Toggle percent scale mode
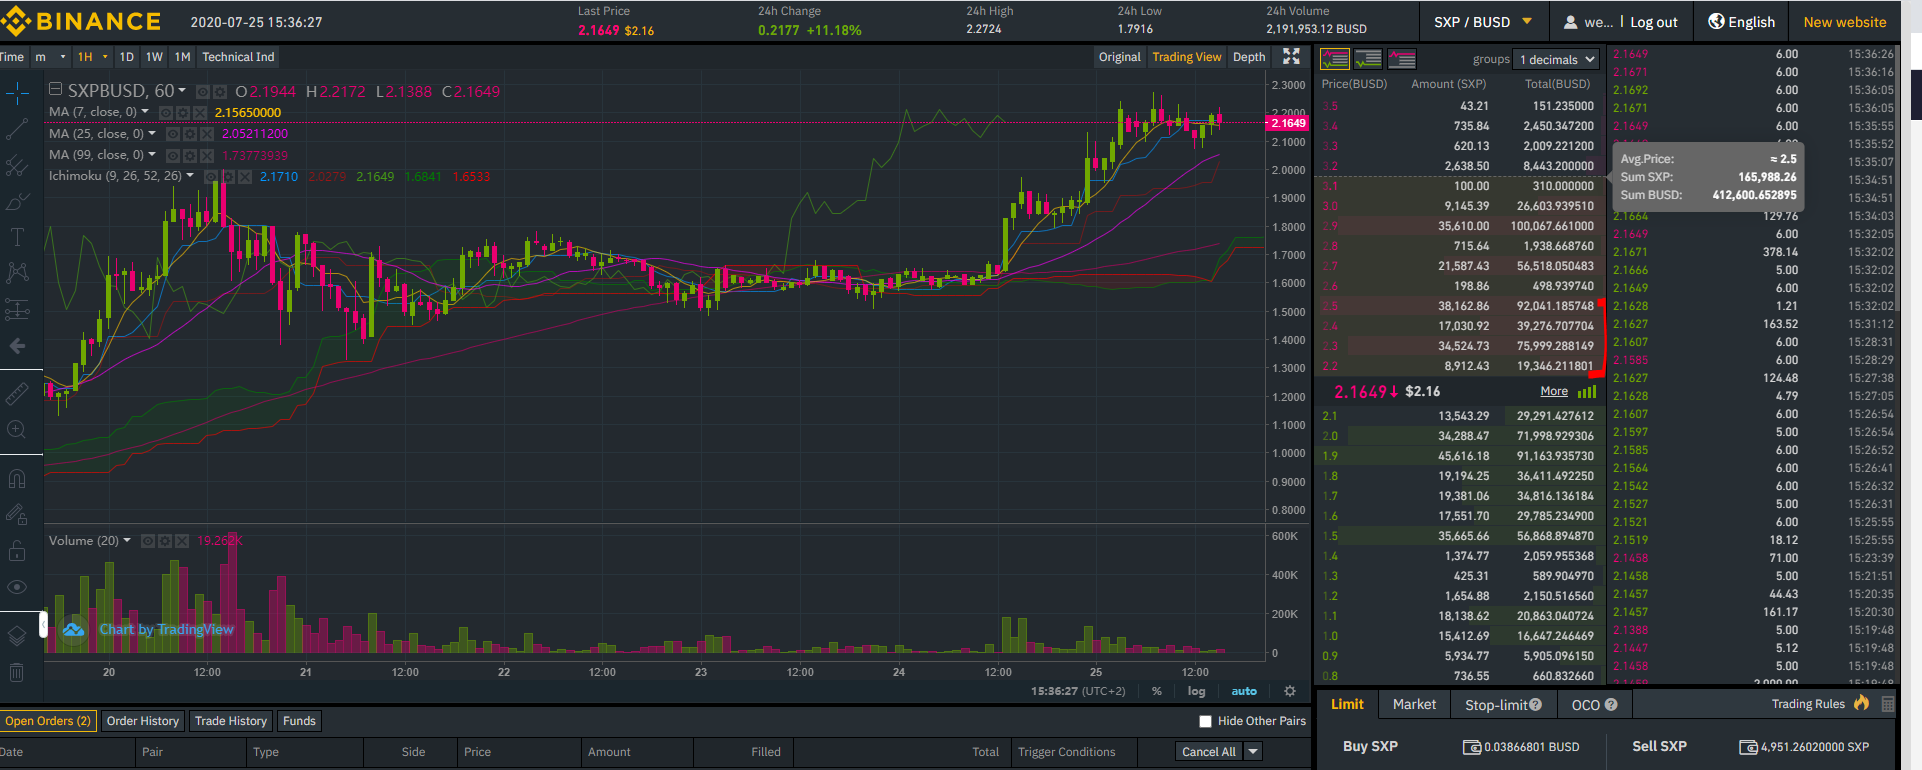This screenshot has width=1922, height=770. coord(1157,691)
